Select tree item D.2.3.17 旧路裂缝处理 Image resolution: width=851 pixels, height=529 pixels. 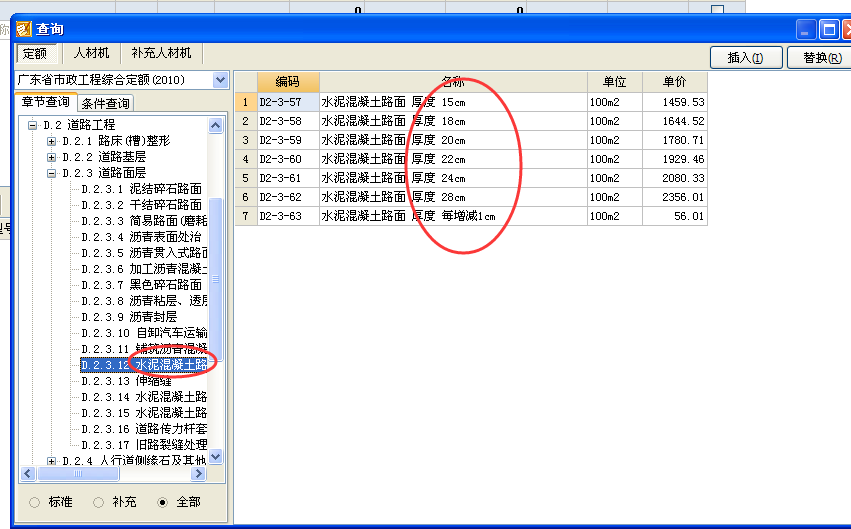tap(144, 445)
